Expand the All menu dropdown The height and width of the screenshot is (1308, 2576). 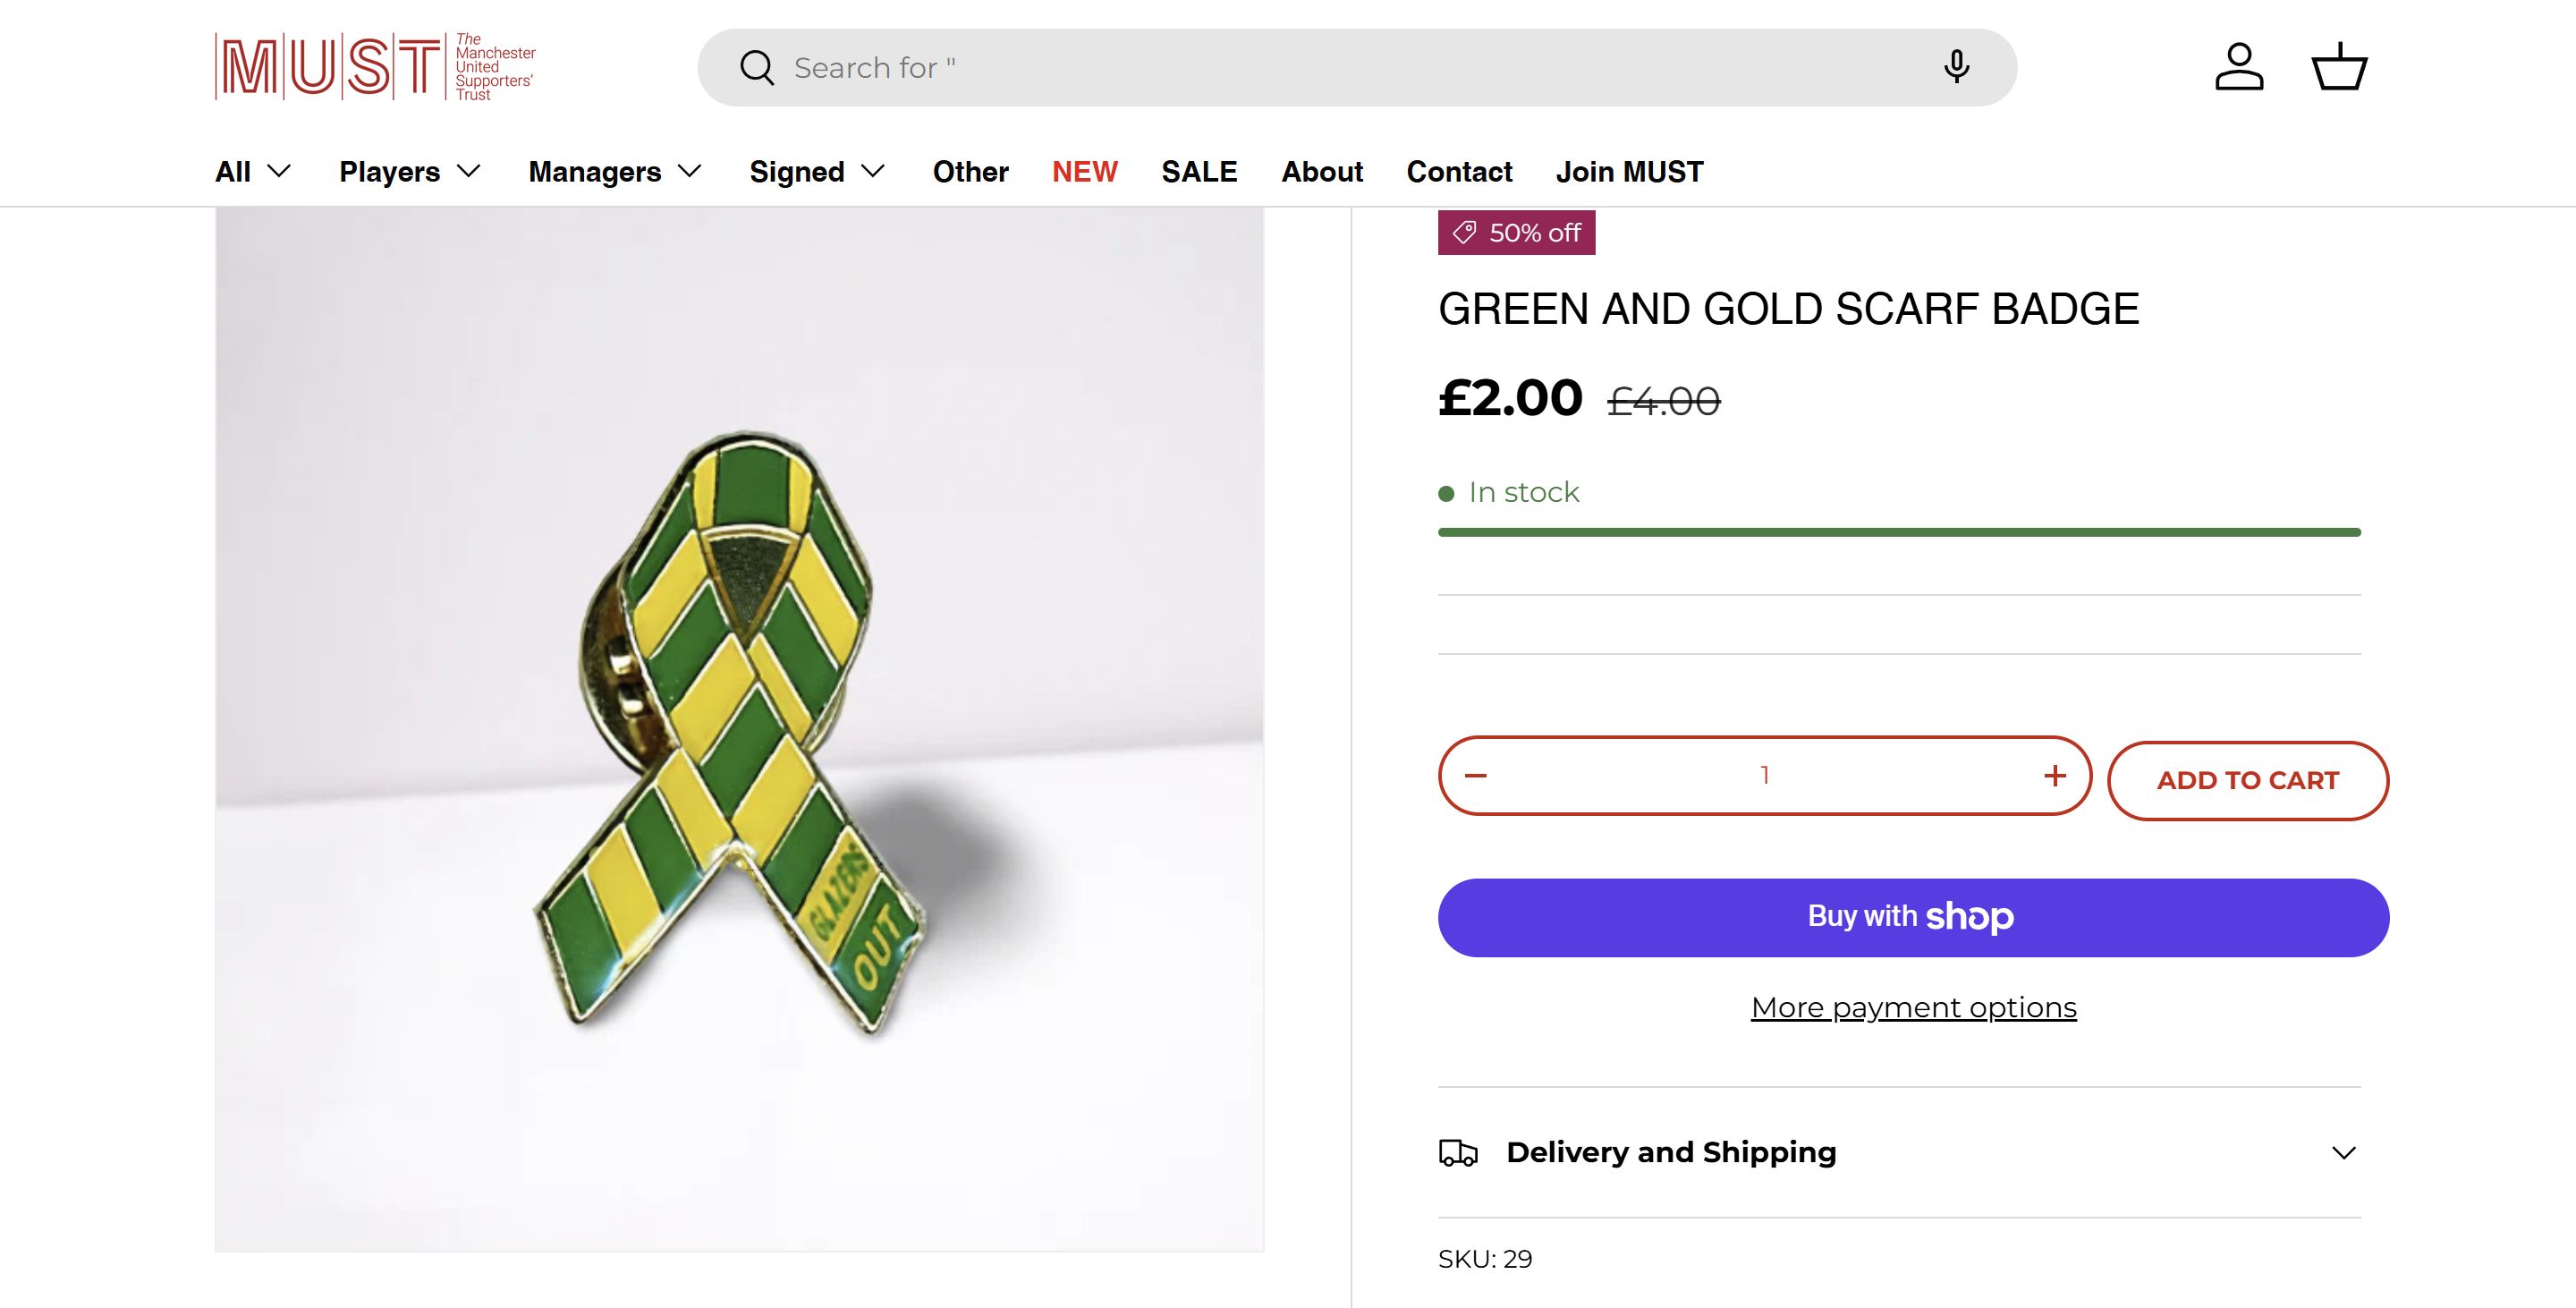pyautogui.click(x=253, y=172)
